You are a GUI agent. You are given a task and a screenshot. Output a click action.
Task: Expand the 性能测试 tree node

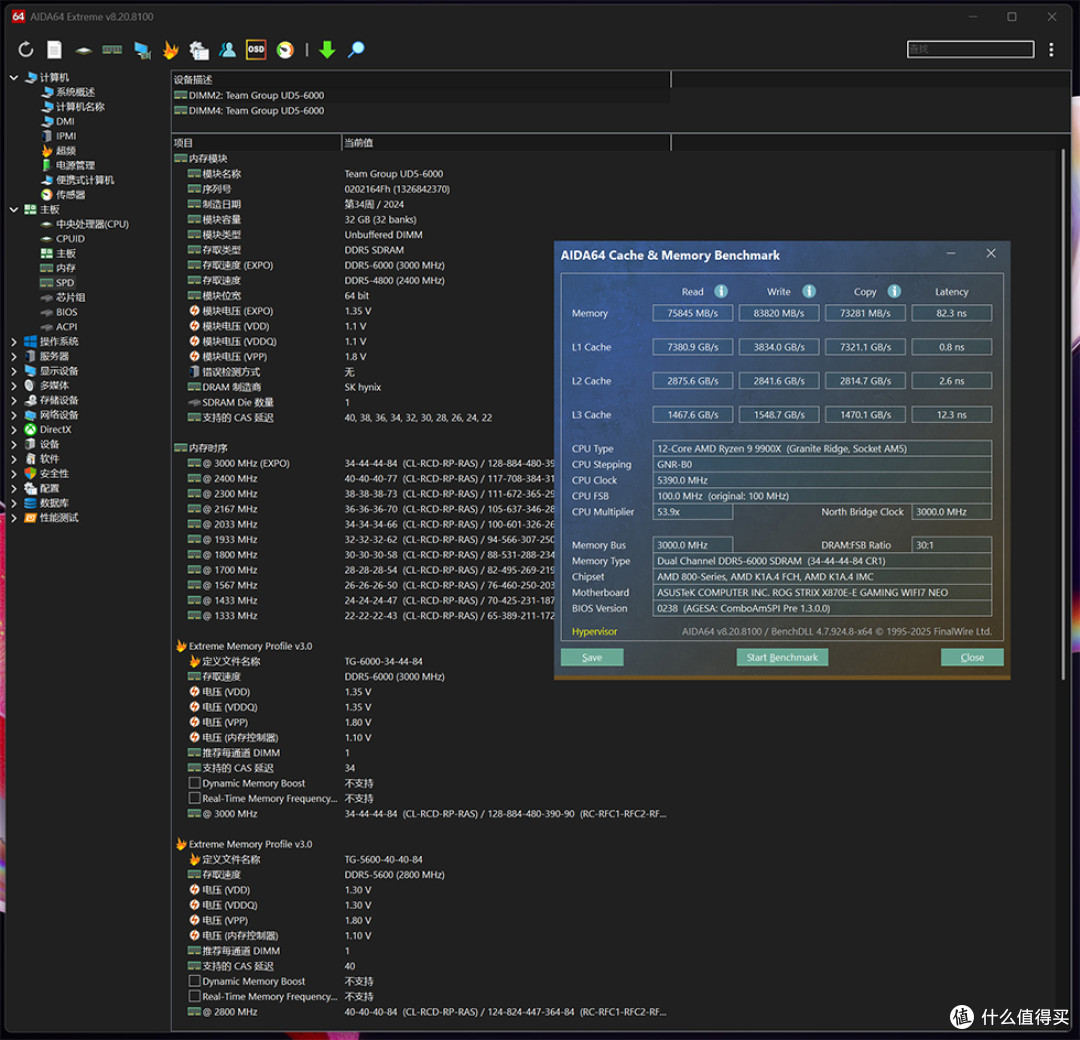tap(14, 518)
